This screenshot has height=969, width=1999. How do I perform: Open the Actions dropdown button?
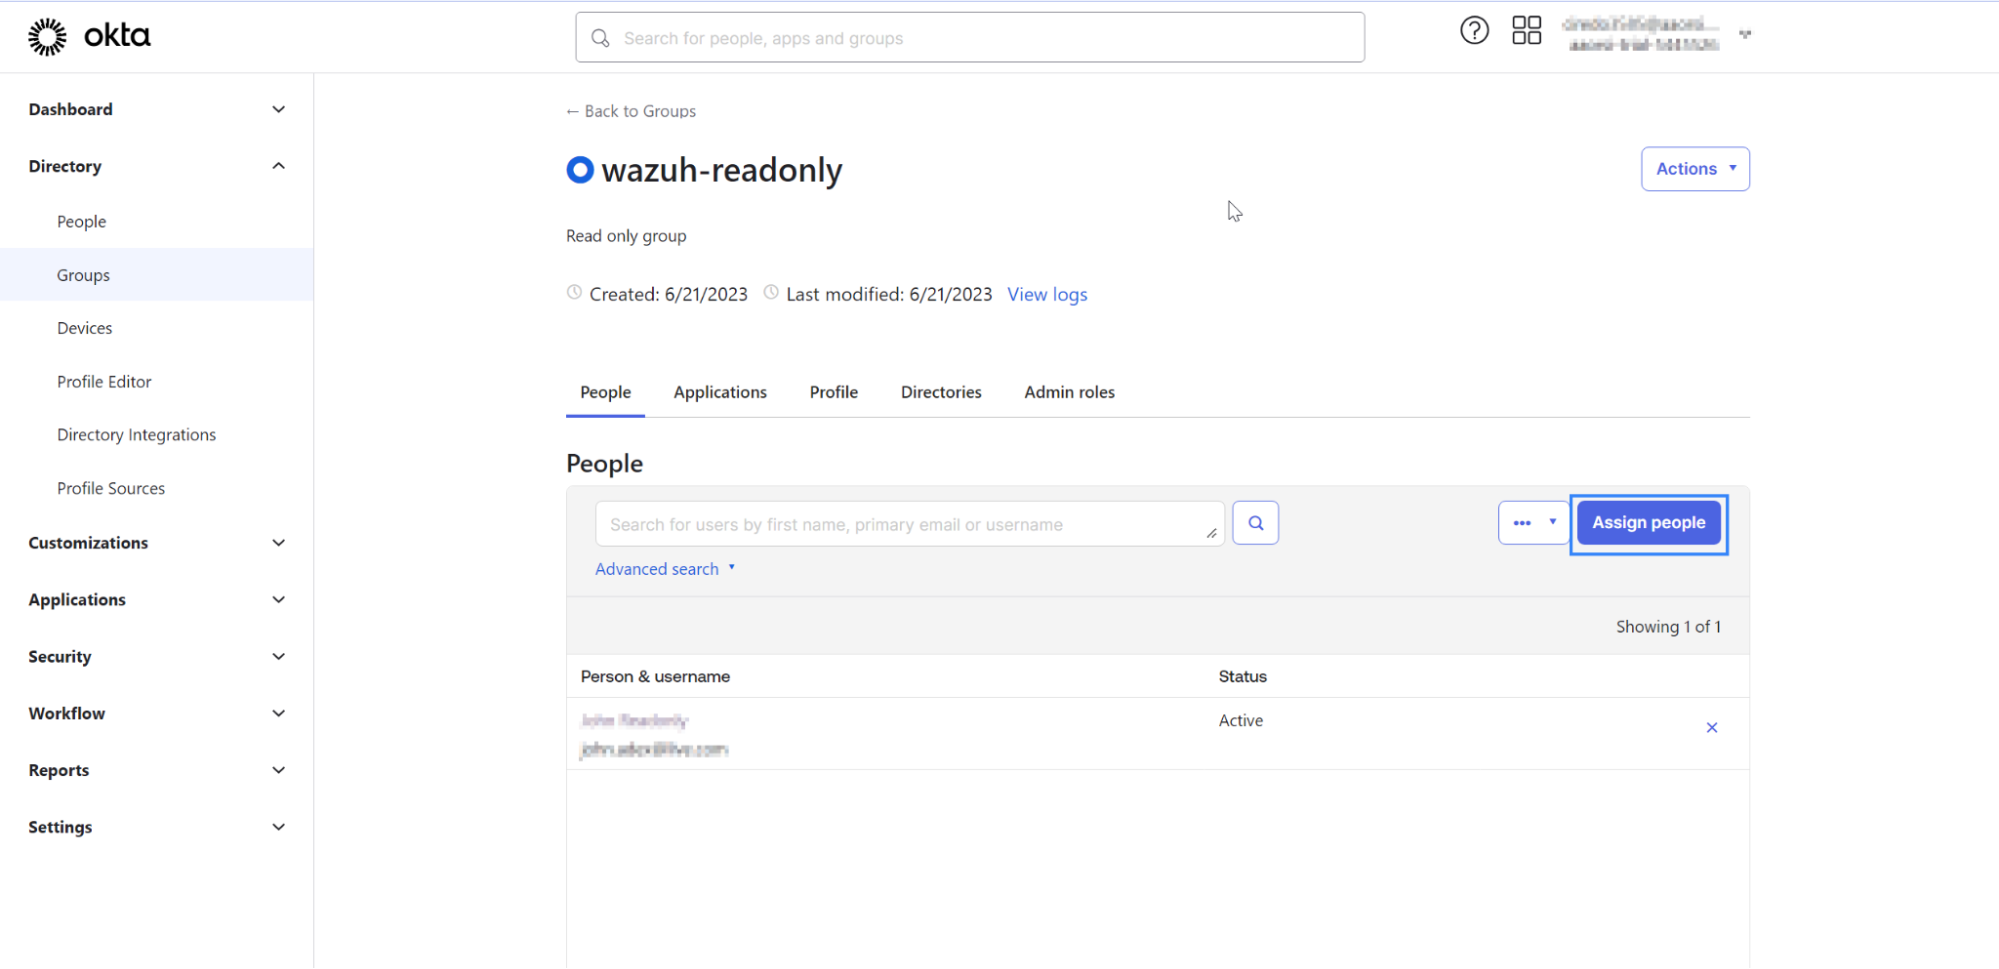[x=1695, y=169]
